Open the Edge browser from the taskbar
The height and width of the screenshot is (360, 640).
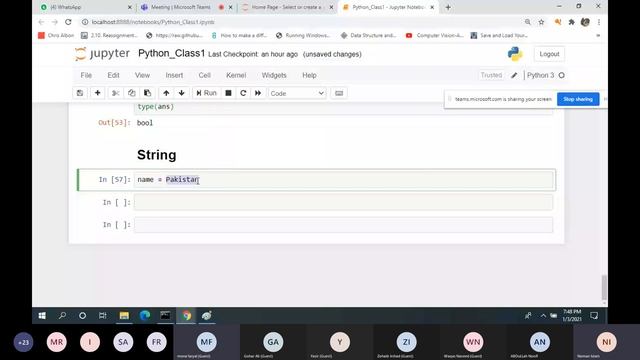[145, 316]
